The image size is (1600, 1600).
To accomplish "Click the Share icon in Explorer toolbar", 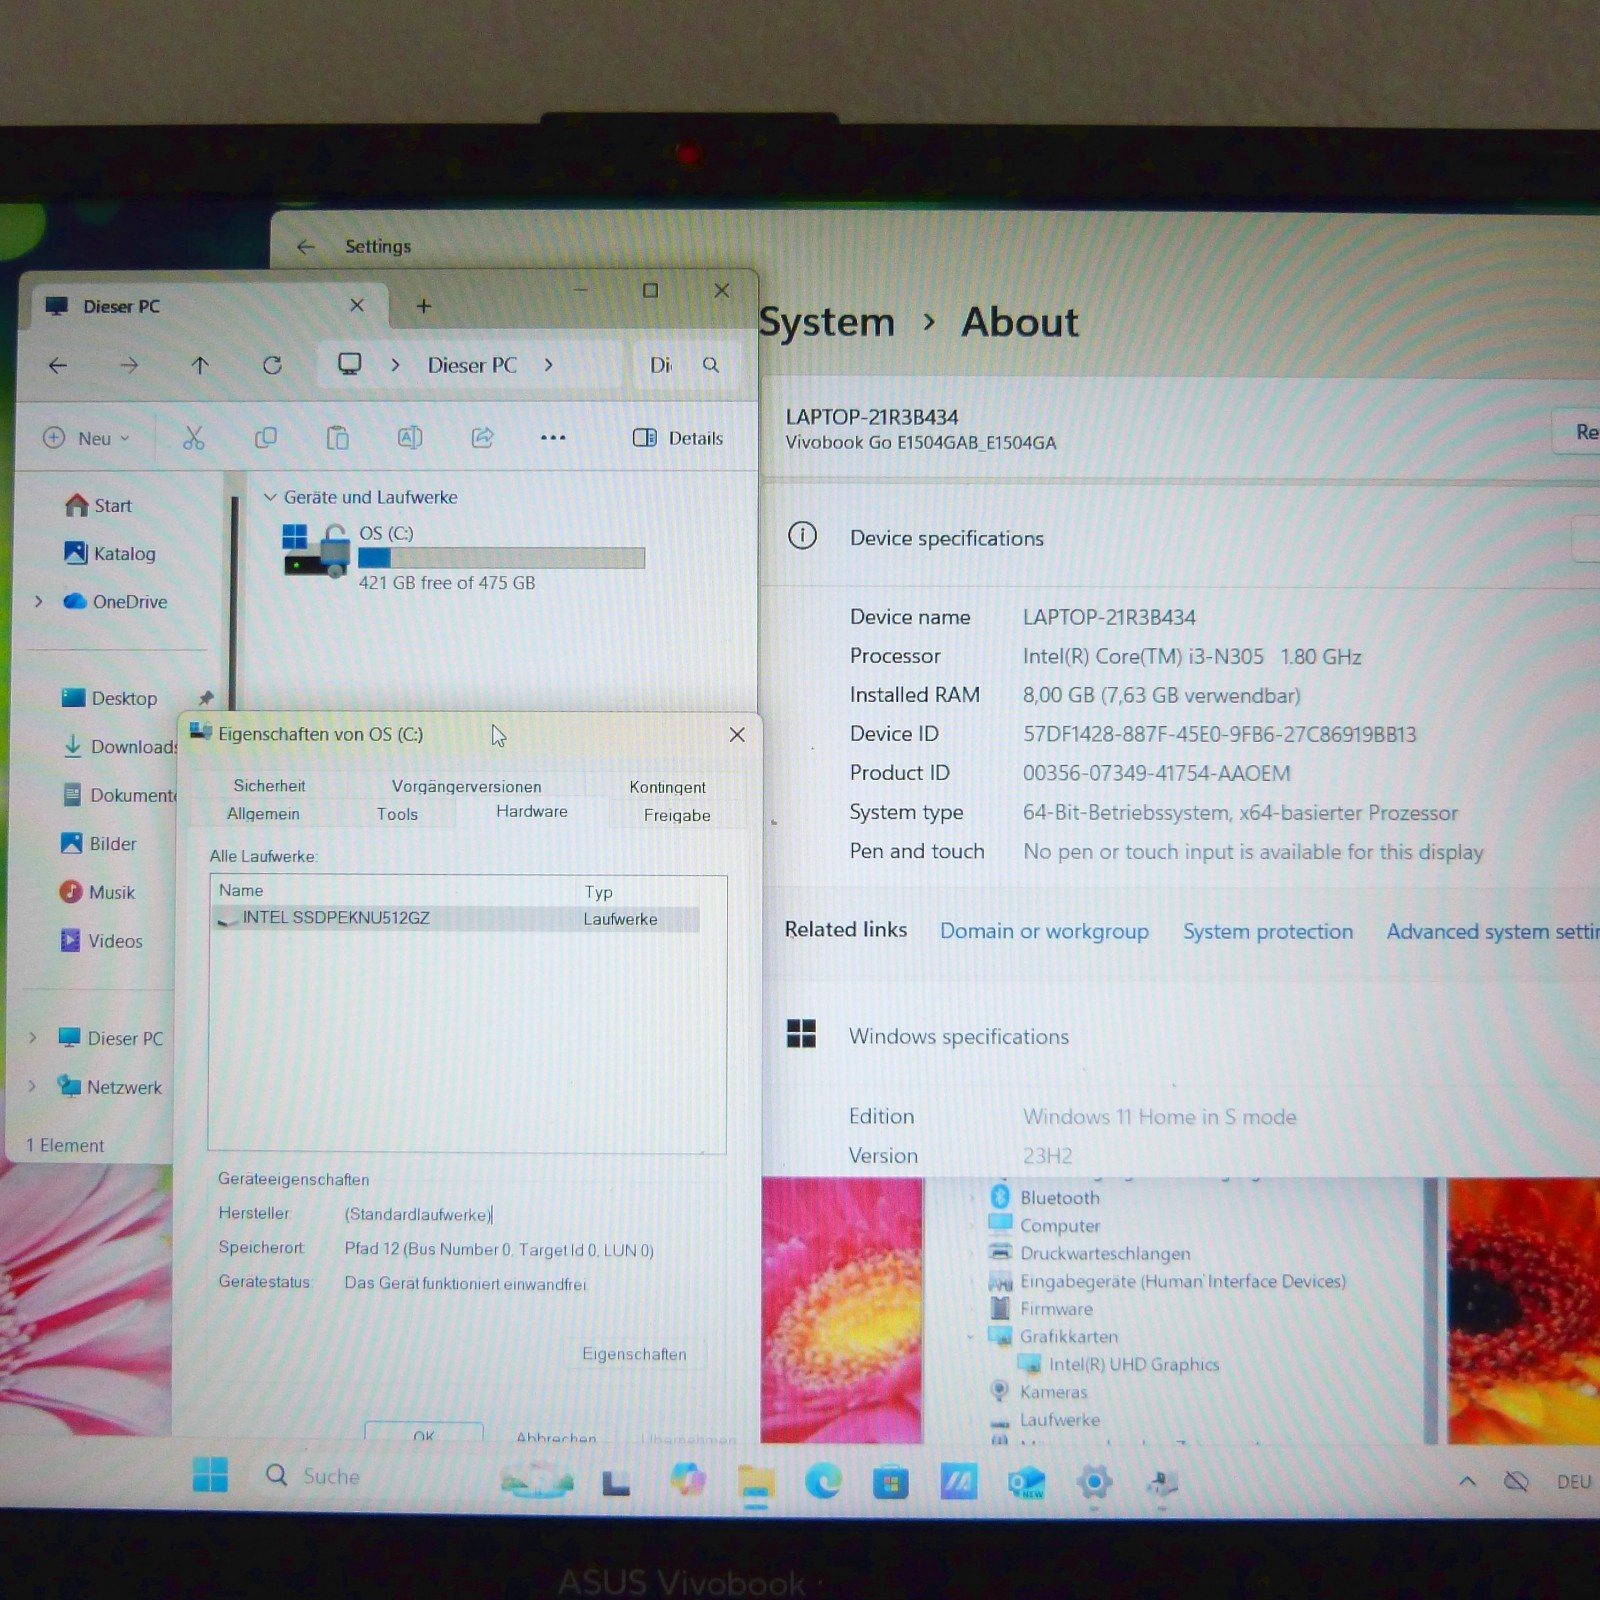I will 482,437.
